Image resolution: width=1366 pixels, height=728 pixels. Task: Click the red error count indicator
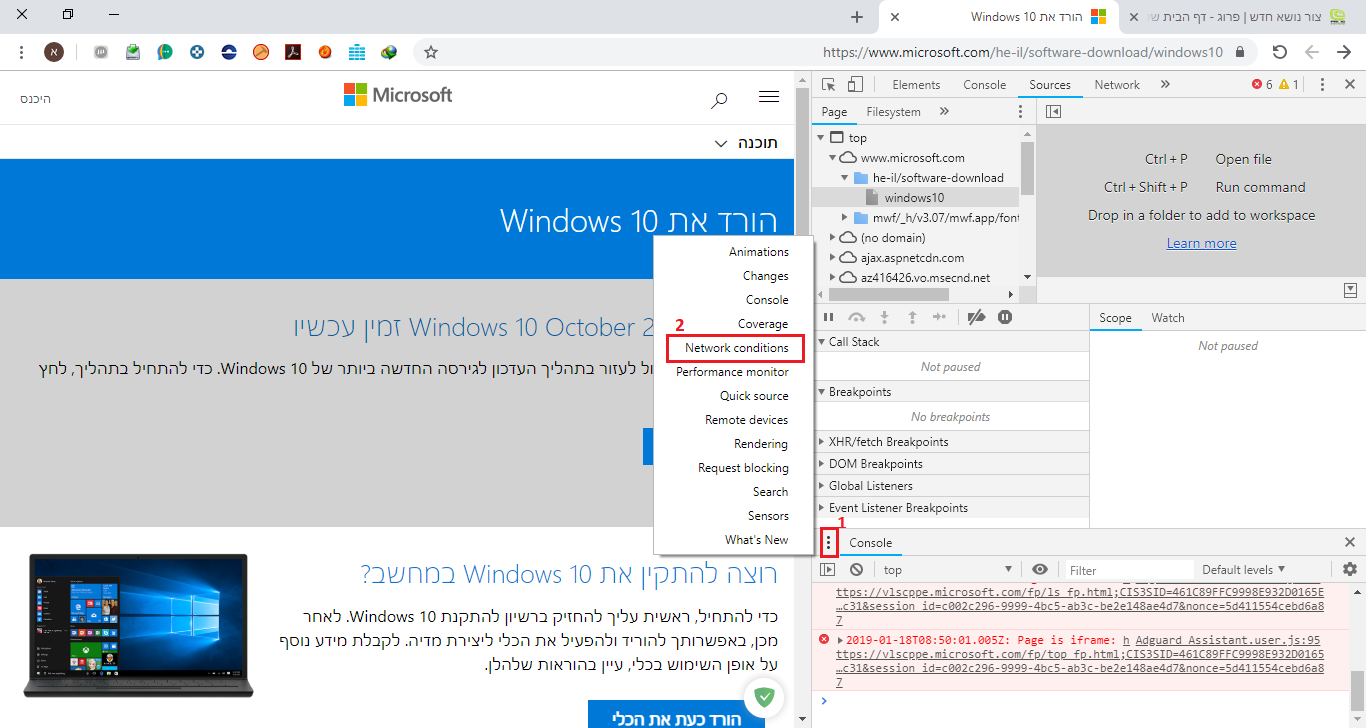click(x=1262, y=85)
